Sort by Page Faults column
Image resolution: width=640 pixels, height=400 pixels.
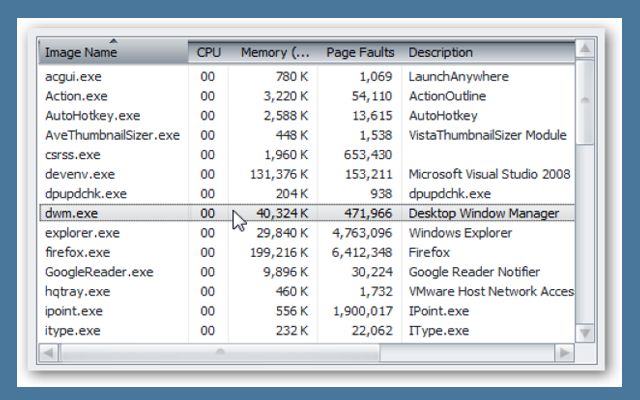(360, 52)
